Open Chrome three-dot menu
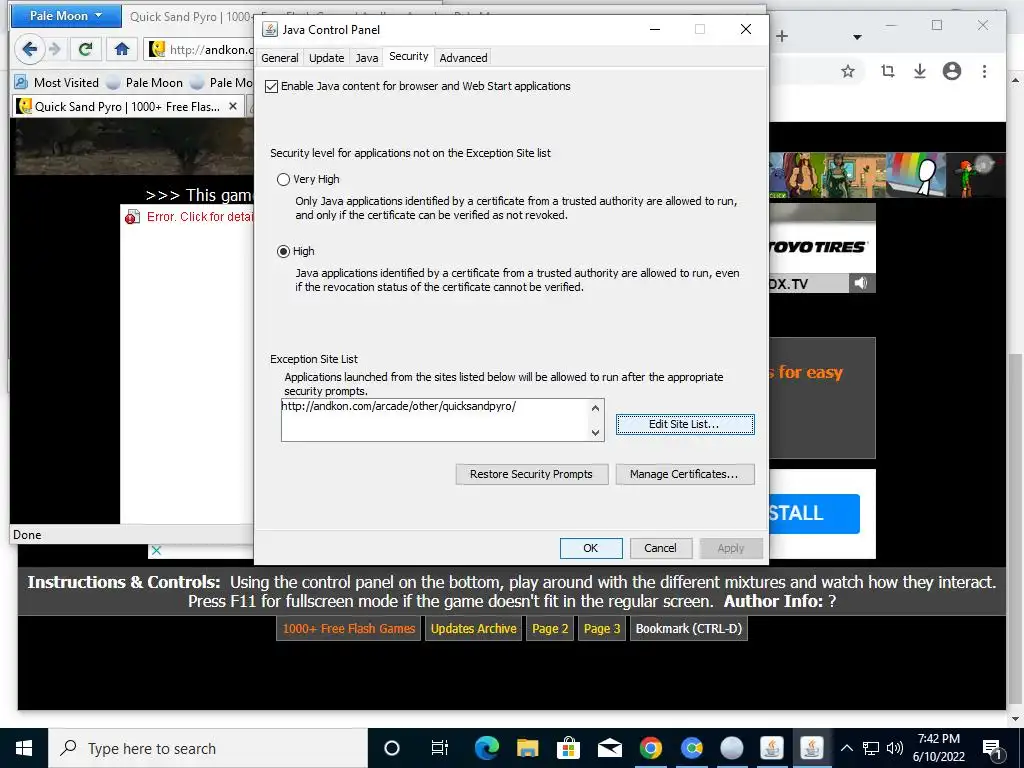This screenshot has height=768, width=1024. 985,71
